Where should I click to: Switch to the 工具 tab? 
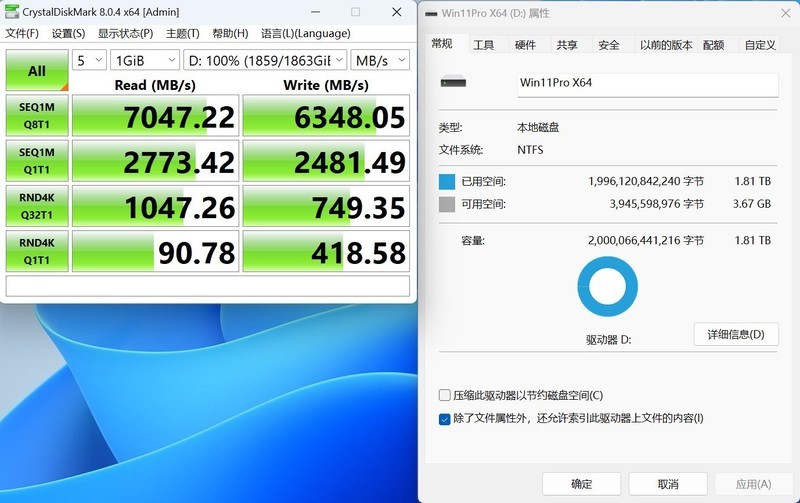coord(483,45)
